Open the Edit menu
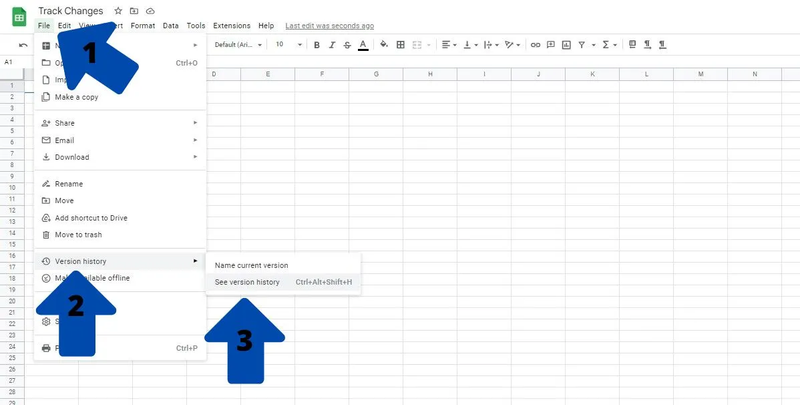 [64, 26]
